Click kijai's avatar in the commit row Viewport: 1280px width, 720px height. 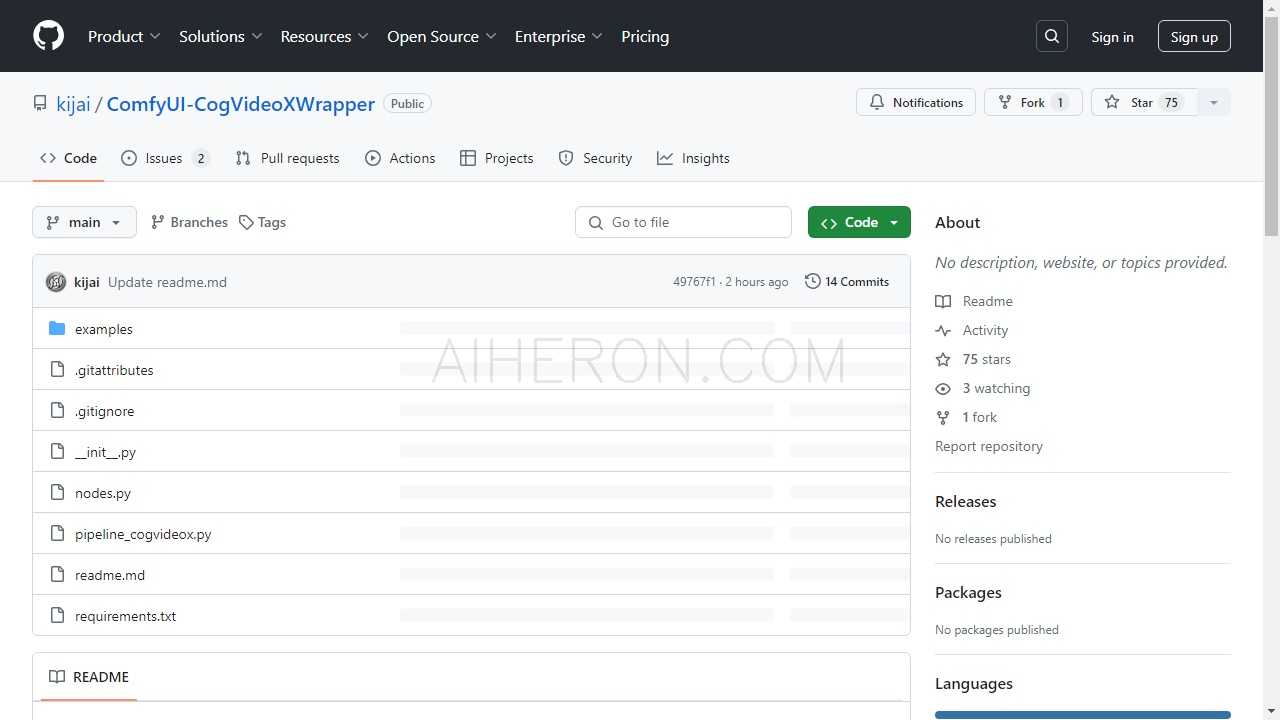56,282
